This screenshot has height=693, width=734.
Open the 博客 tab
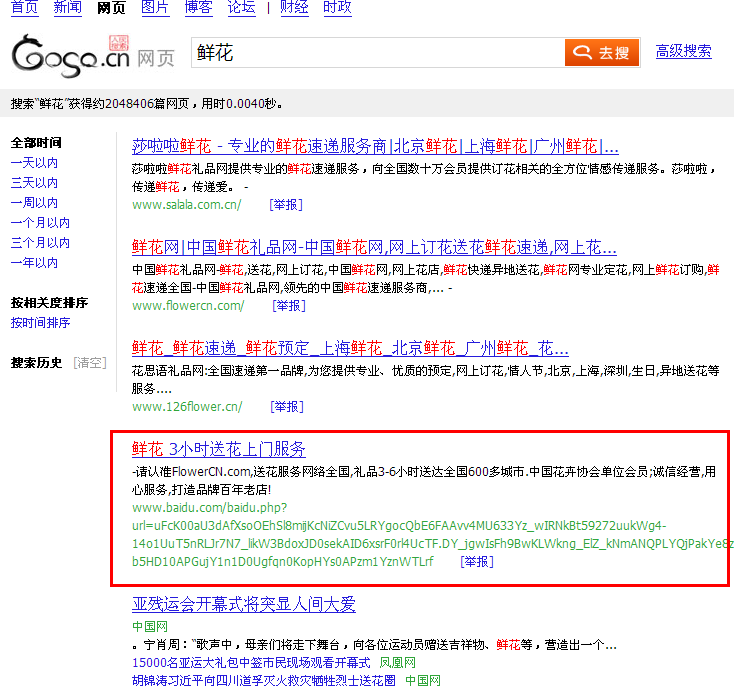[x=198, y=8]
